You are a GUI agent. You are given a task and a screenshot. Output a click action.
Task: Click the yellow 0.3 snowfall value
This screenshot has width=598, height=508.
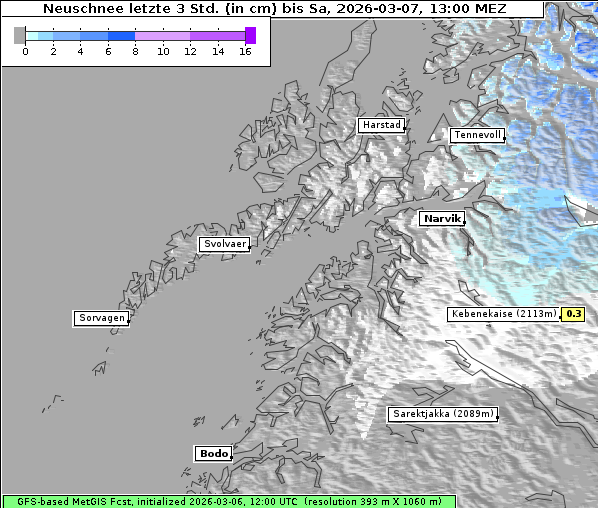coord(573,314)
